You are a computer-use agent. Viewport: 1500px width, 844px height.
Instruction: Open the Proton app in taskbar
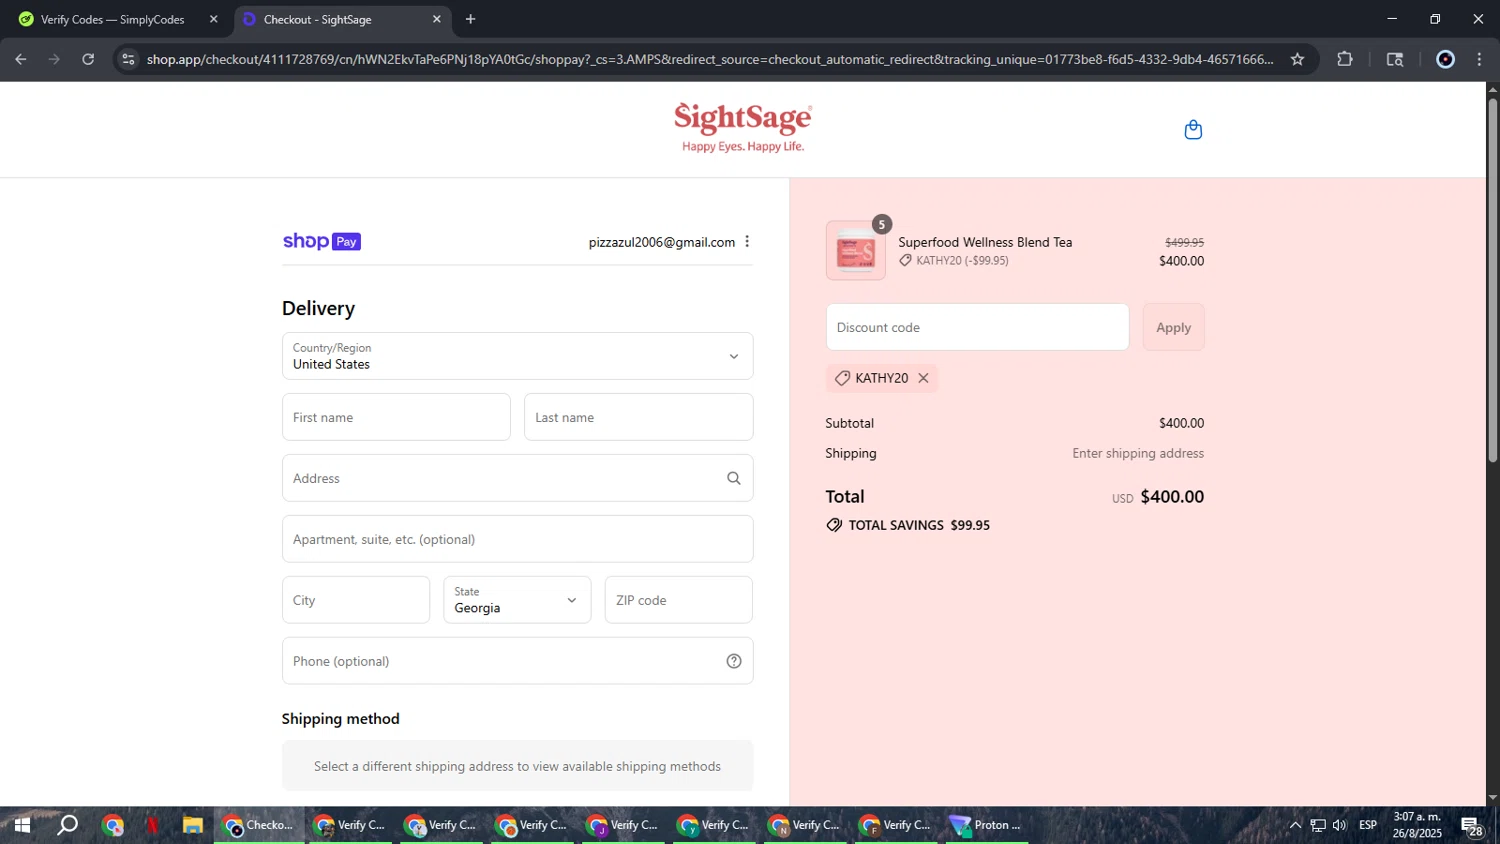pos(987,825)
